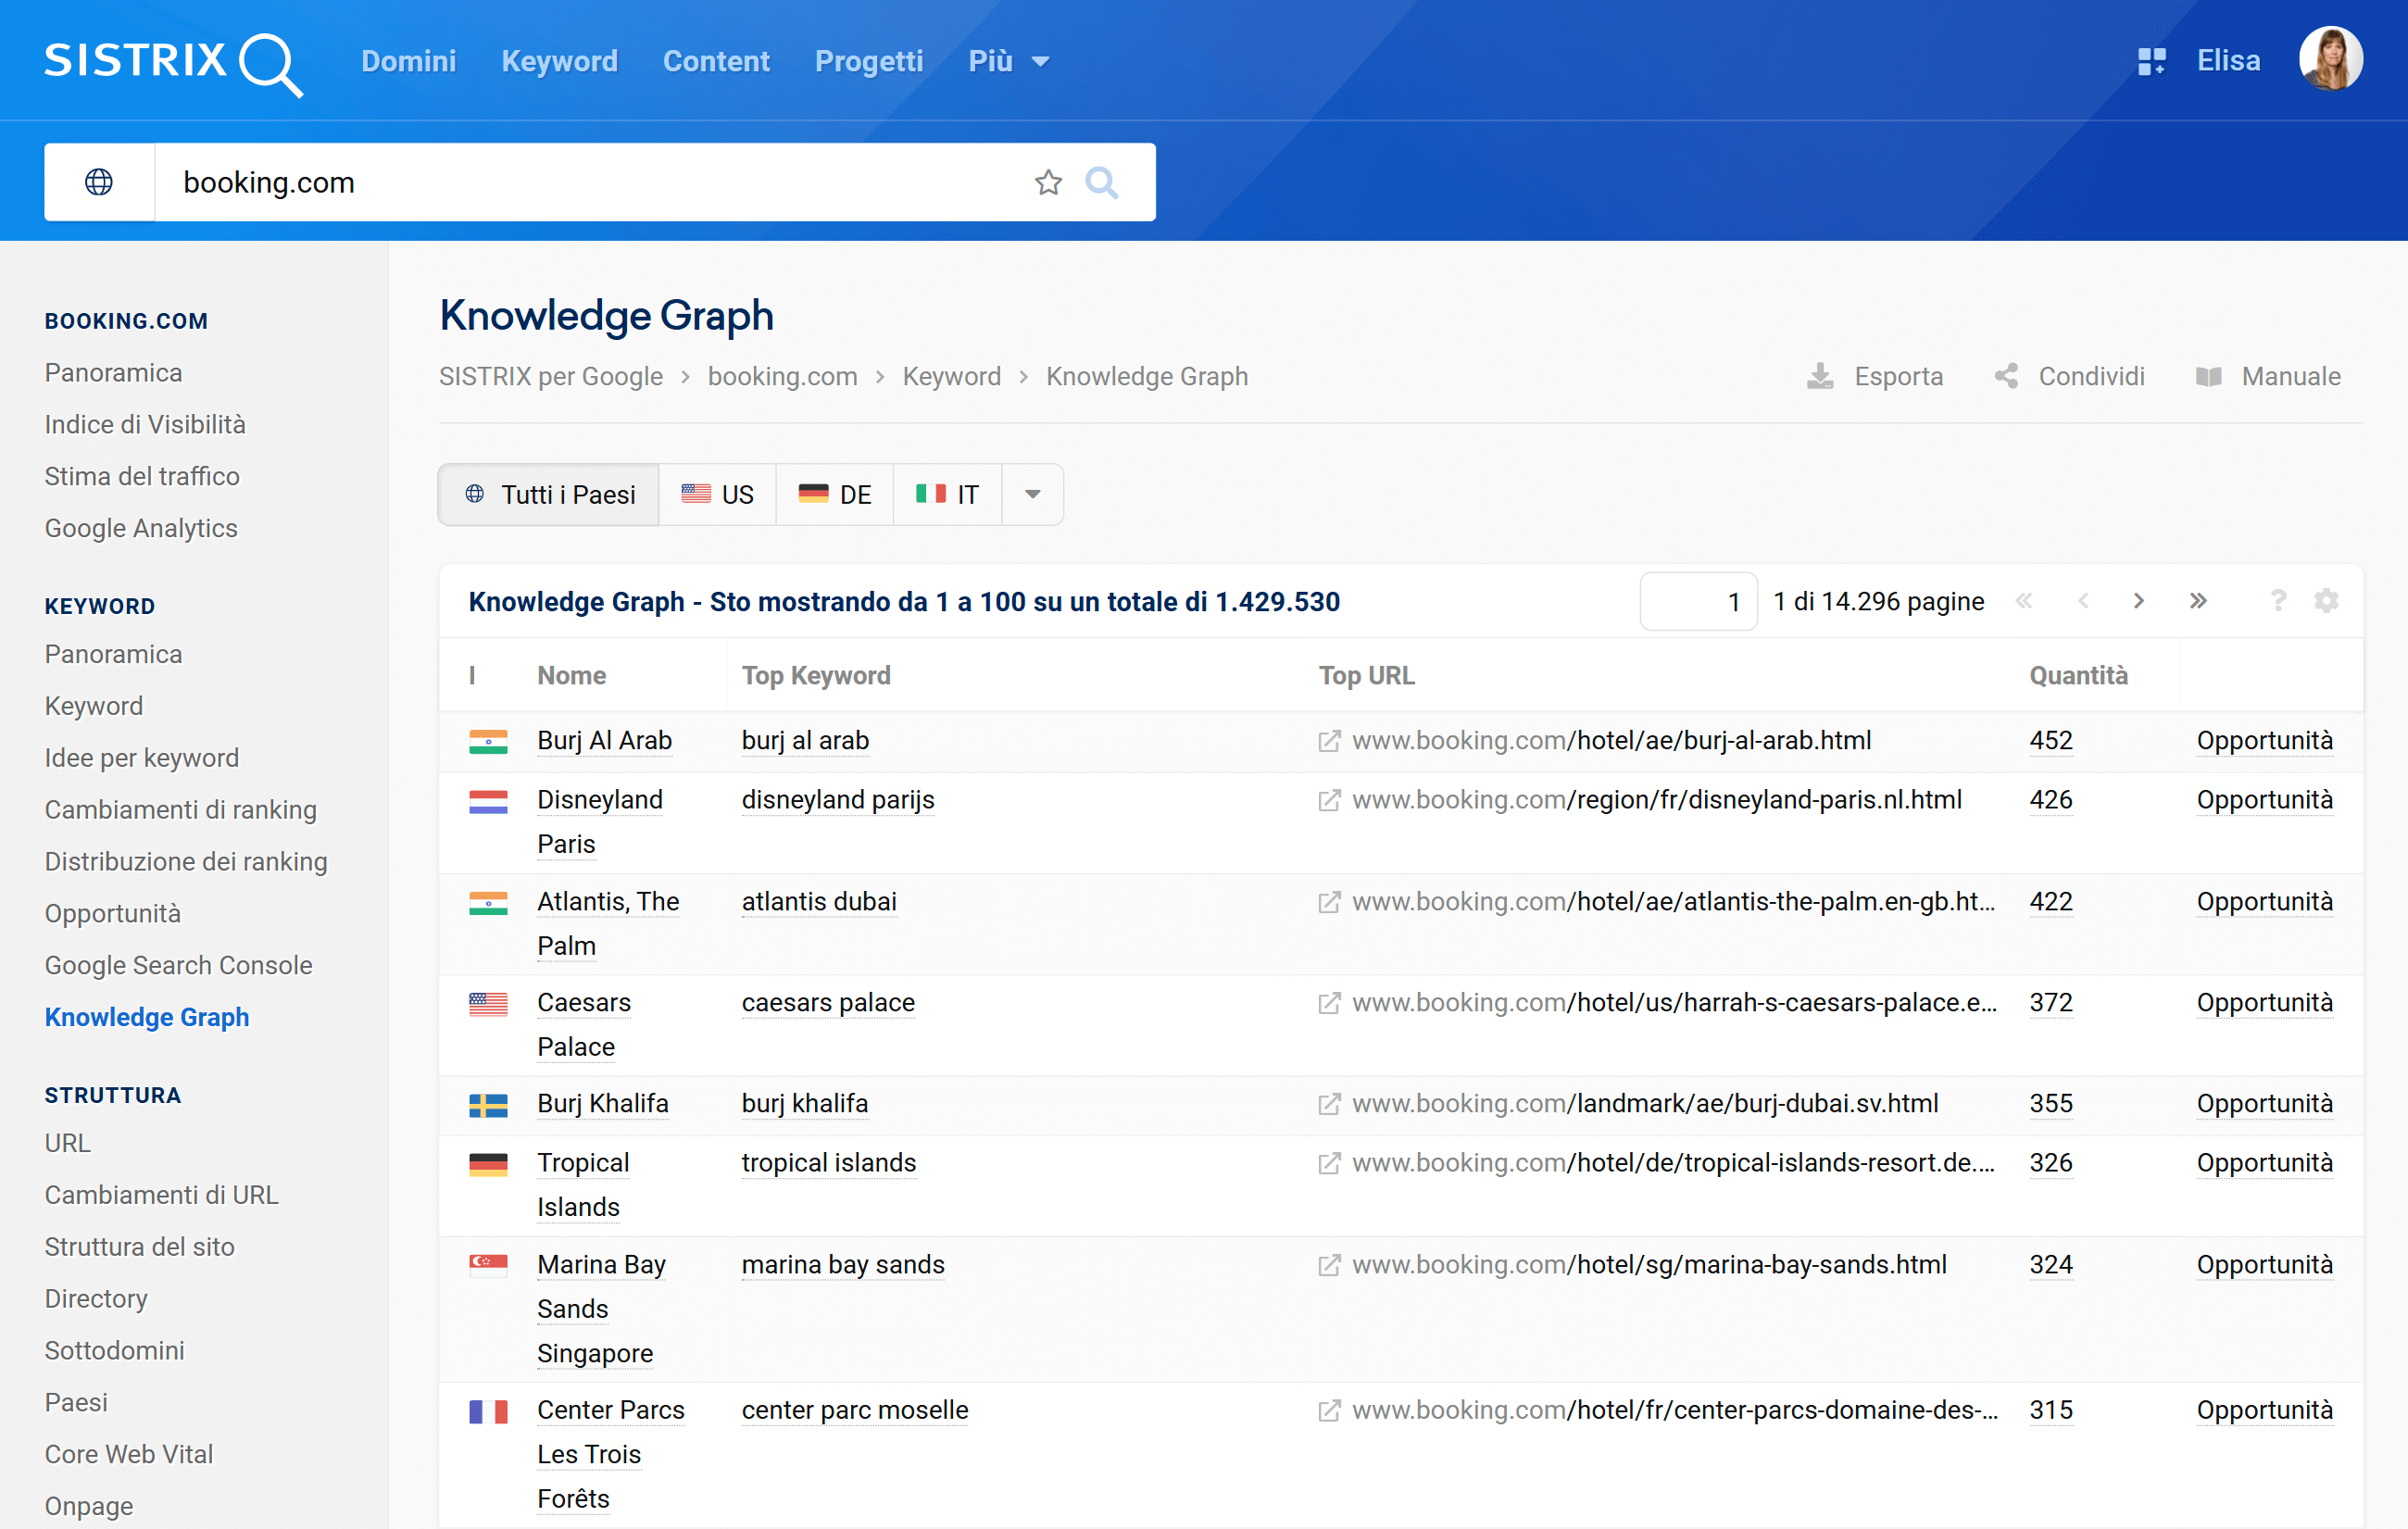Open the Manuale book link
Image resolution: width=2408 pixels, height=1529 pixels.
tap(2268, 376)
